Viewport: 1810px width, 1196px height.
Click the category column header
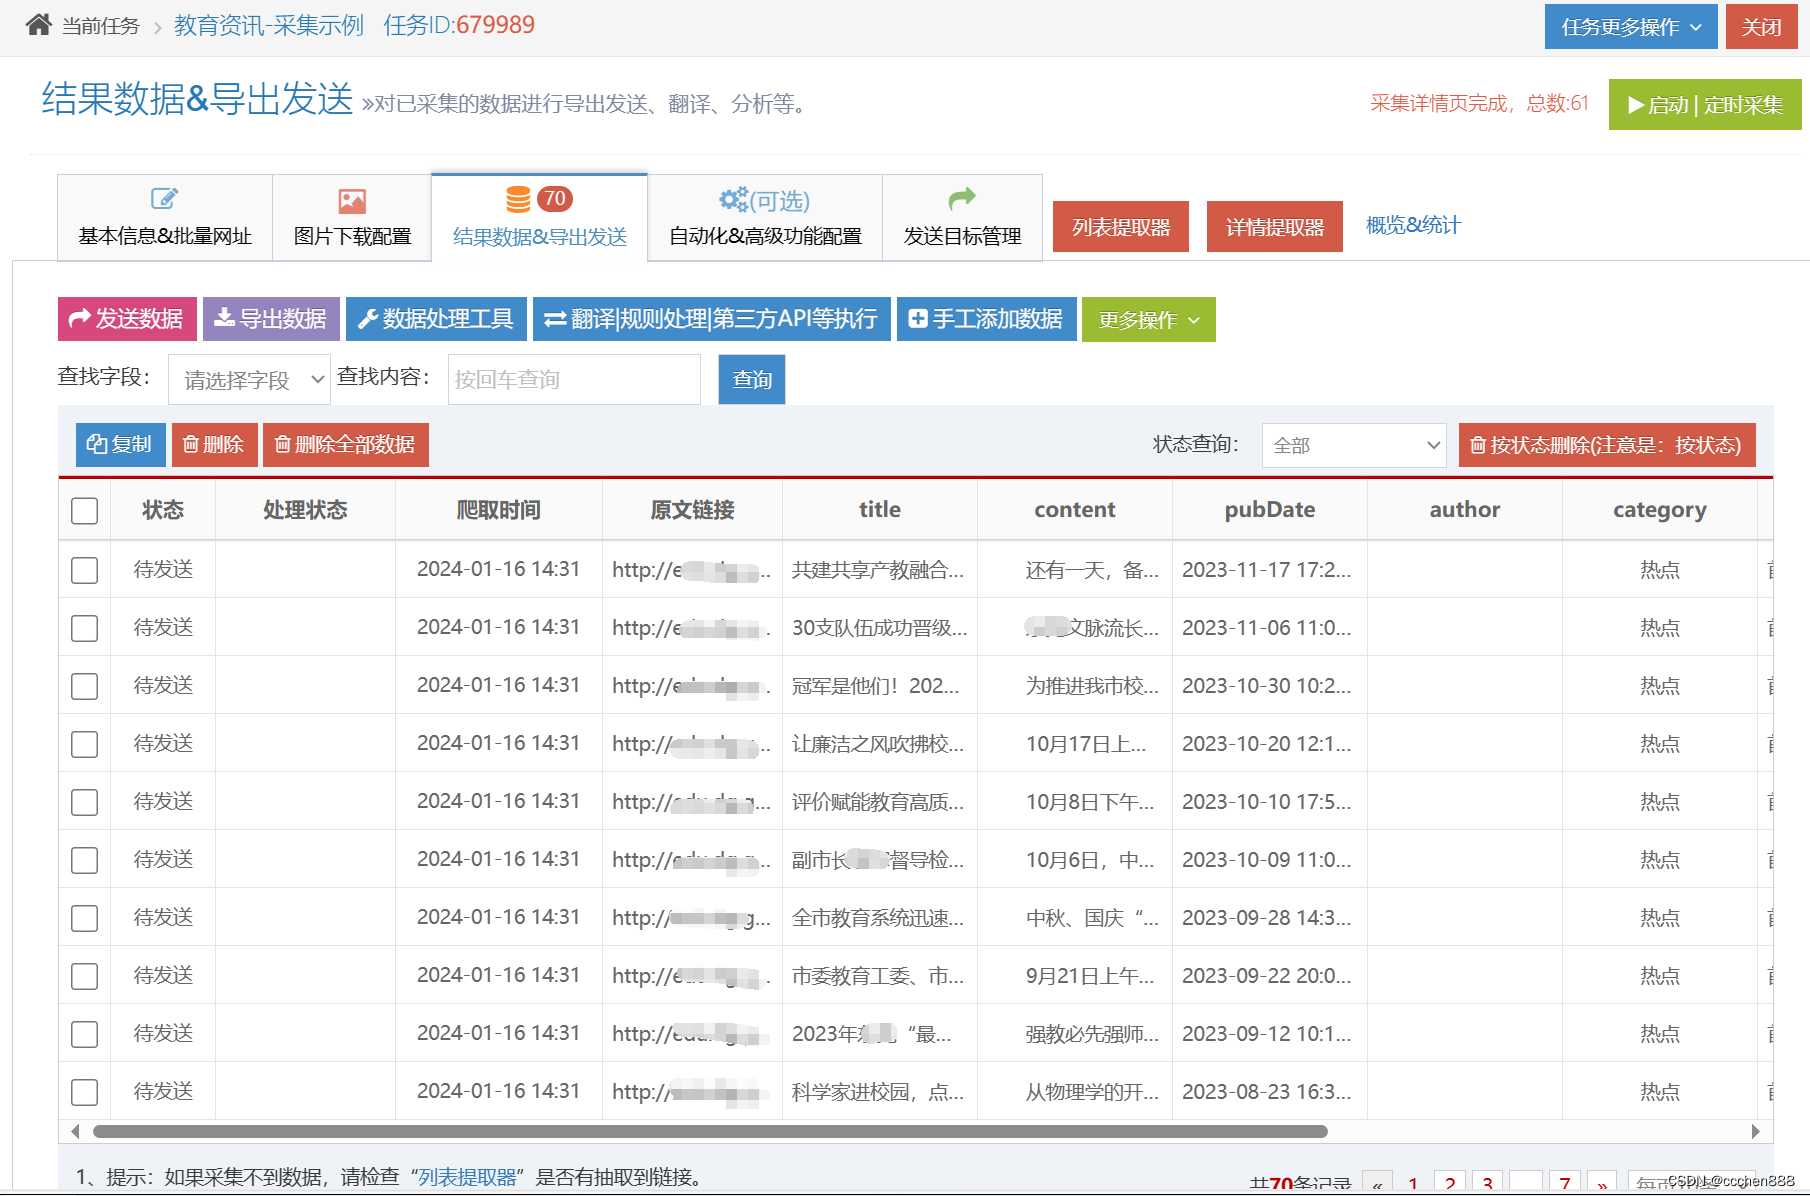[x=1660, y=510]
